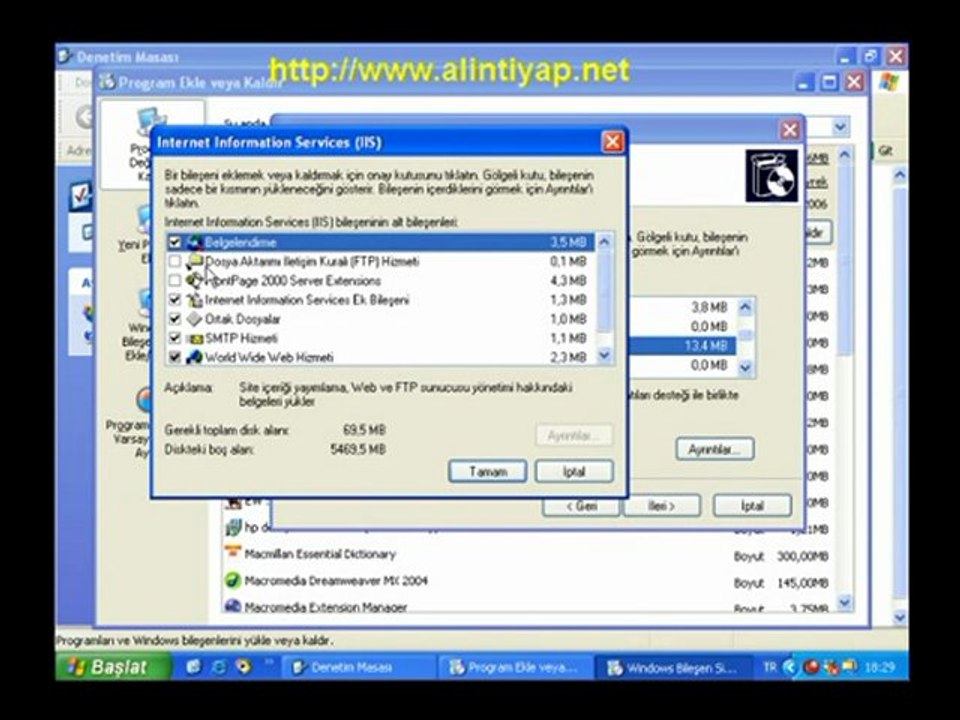Viewport: 960px width, 720px height.
Task: Disable the SMTP Hizmeti checkbox
Action: 175,339
